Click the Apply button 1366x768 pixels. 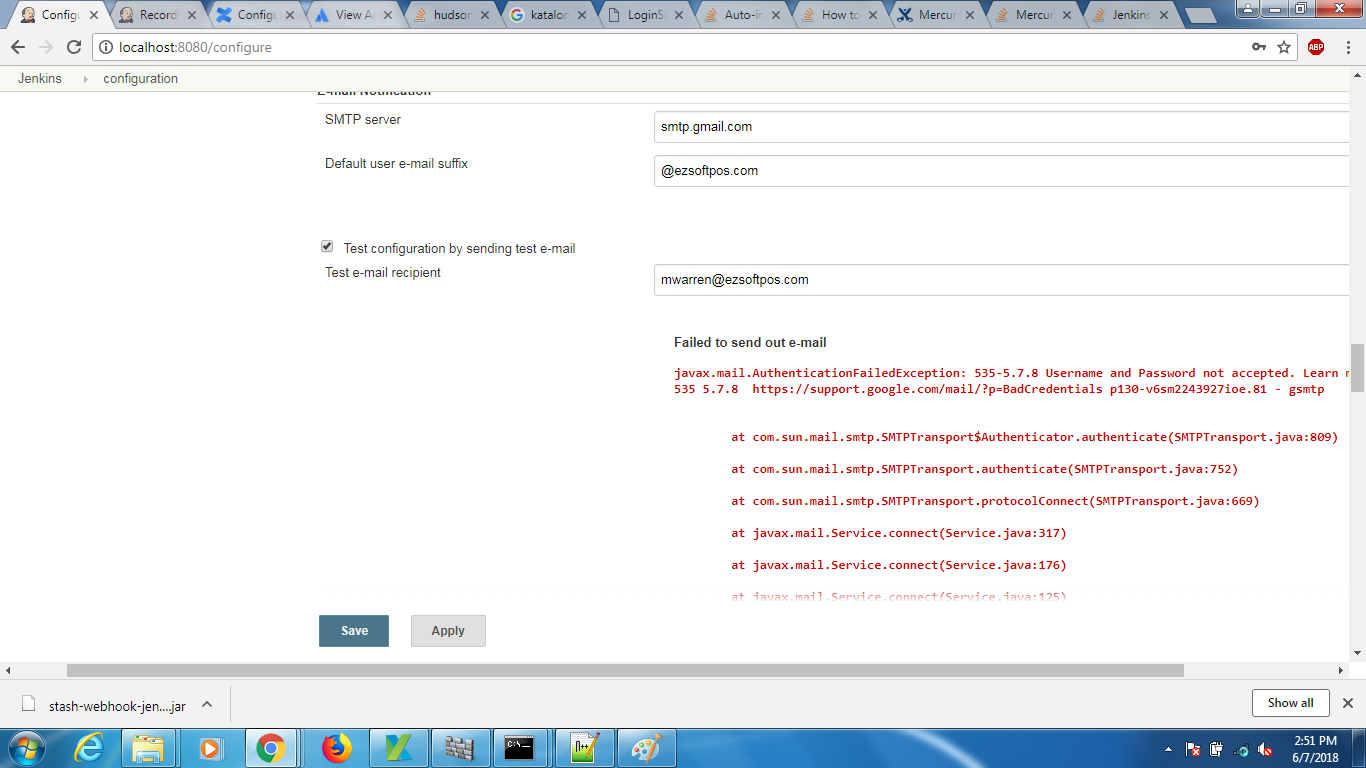click(x=448, y=631)
